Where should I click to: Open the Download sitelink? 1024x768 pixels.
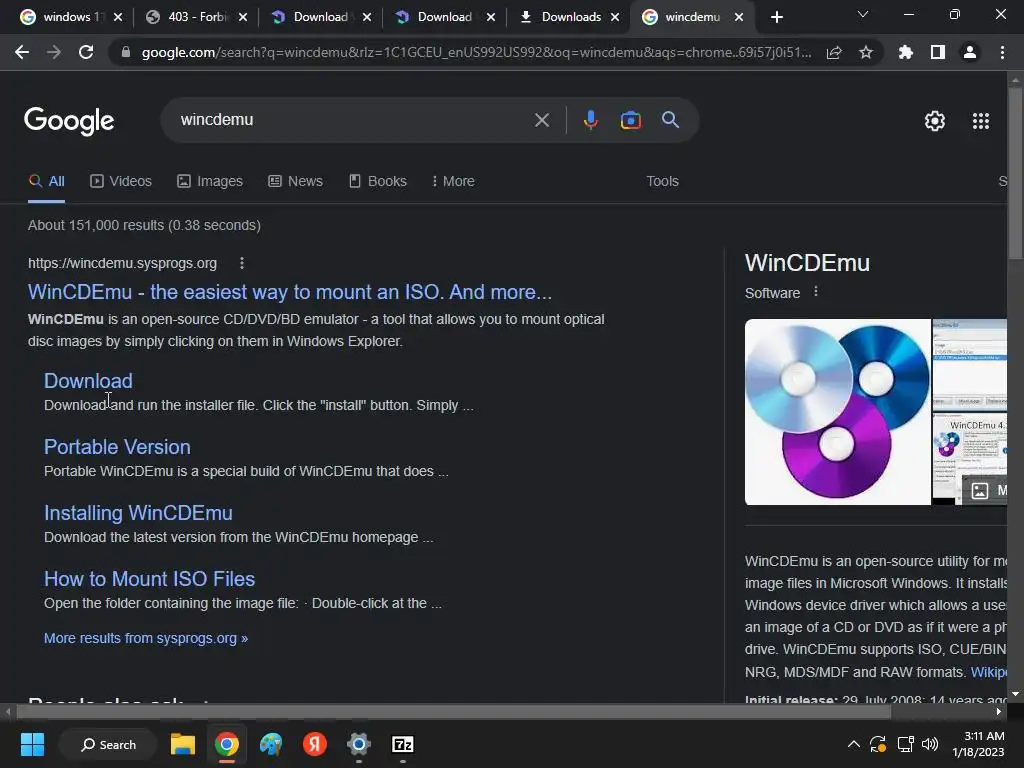pos(88,381)
